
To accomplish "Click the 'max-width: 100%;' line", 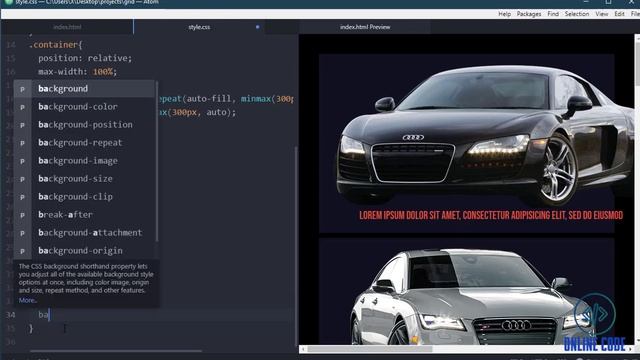I will tap(78, 71).
